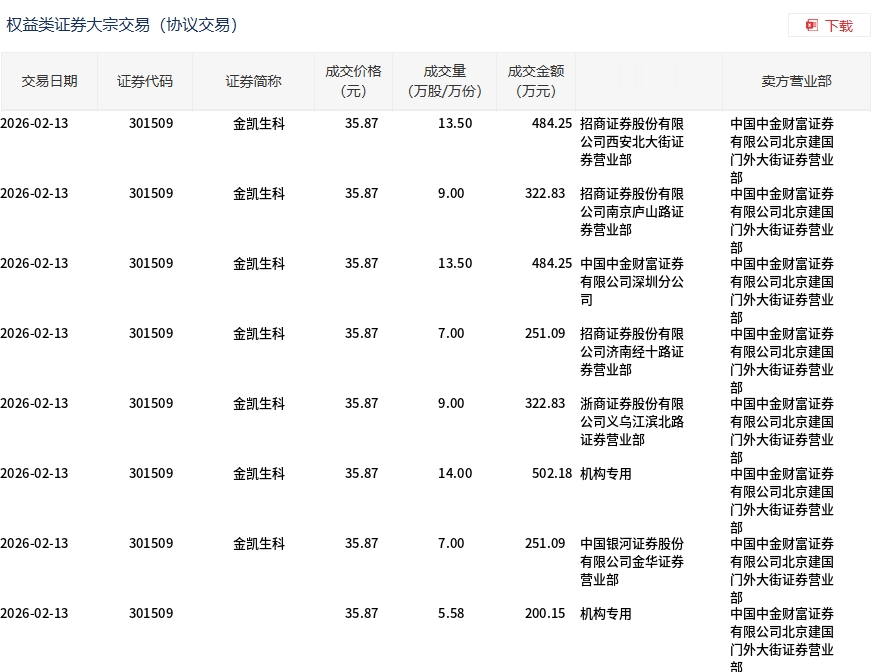Click code 301509 in the 南京庐山路 row
Viewport: 872px width, 672px height.
coord(151,194)
